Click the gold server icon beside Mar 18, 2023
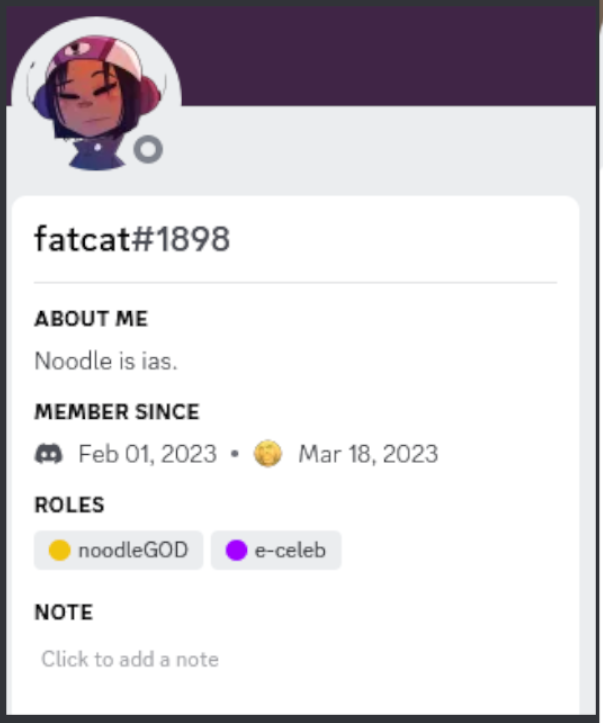 coord(267,454)
